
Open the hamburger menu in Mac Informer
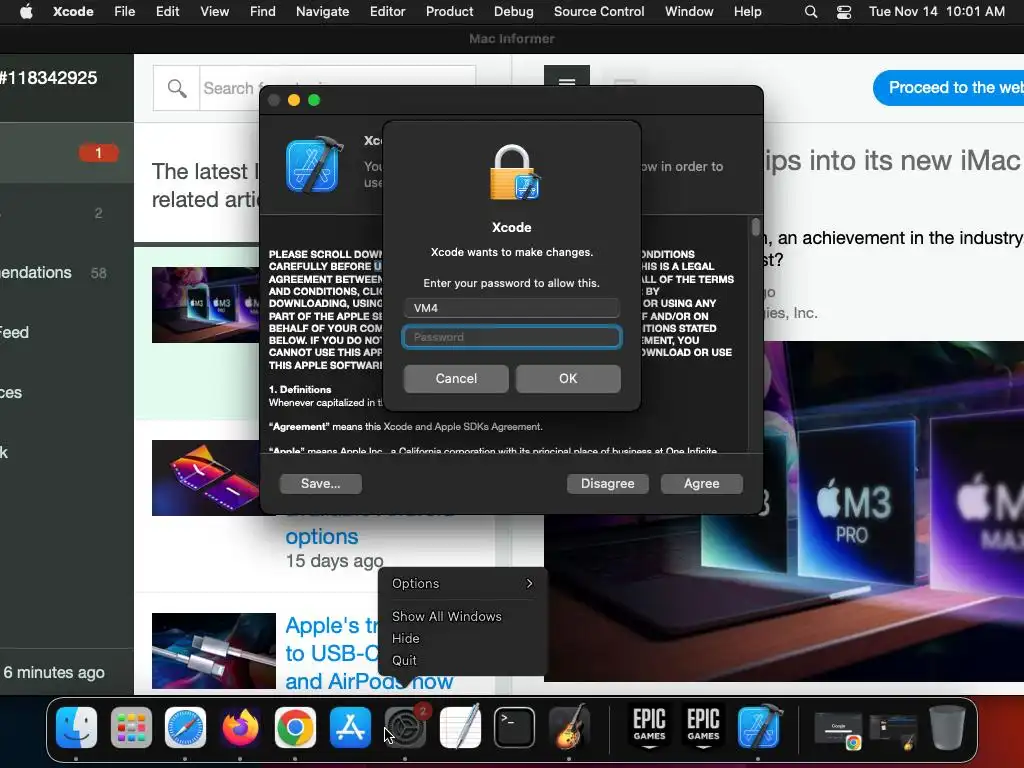tap(567, 82)
